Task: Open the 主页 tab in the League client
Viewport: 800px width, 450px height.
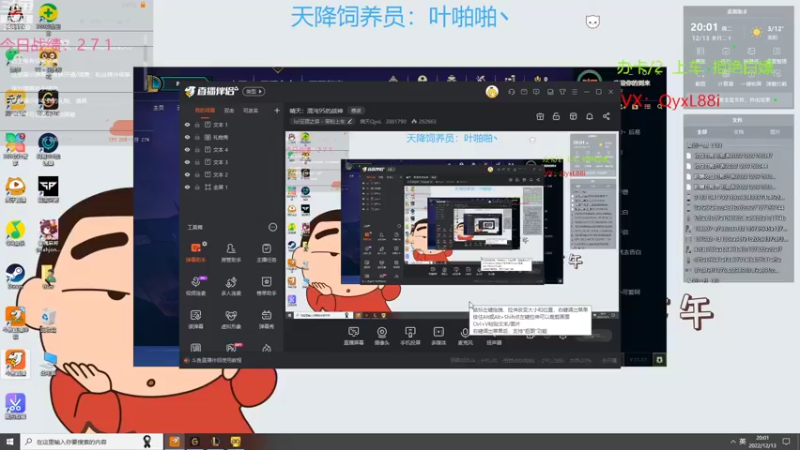Action: (x=159, y=108)
